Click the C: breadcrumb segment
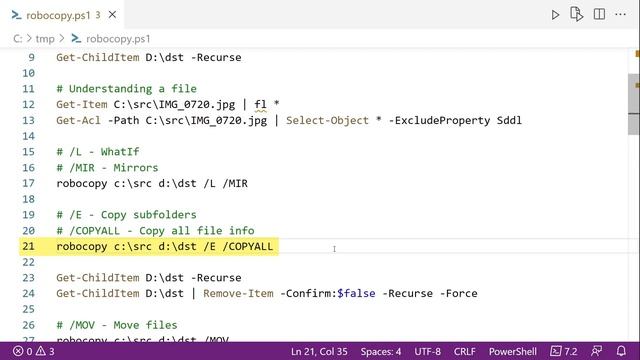 pyautogui.click(x=18, y=39)
